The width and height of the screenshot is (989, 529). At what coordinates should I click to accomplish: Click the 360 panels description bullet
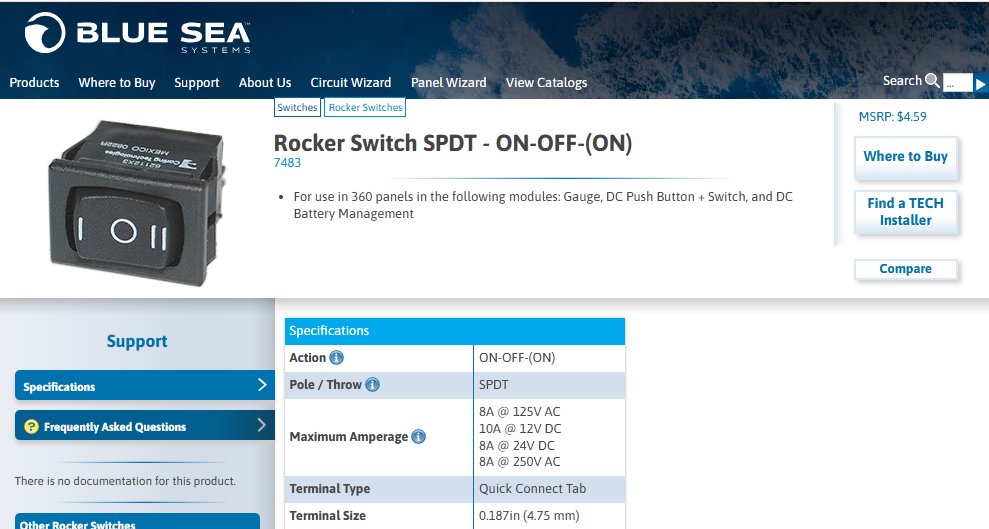(542, 205)
